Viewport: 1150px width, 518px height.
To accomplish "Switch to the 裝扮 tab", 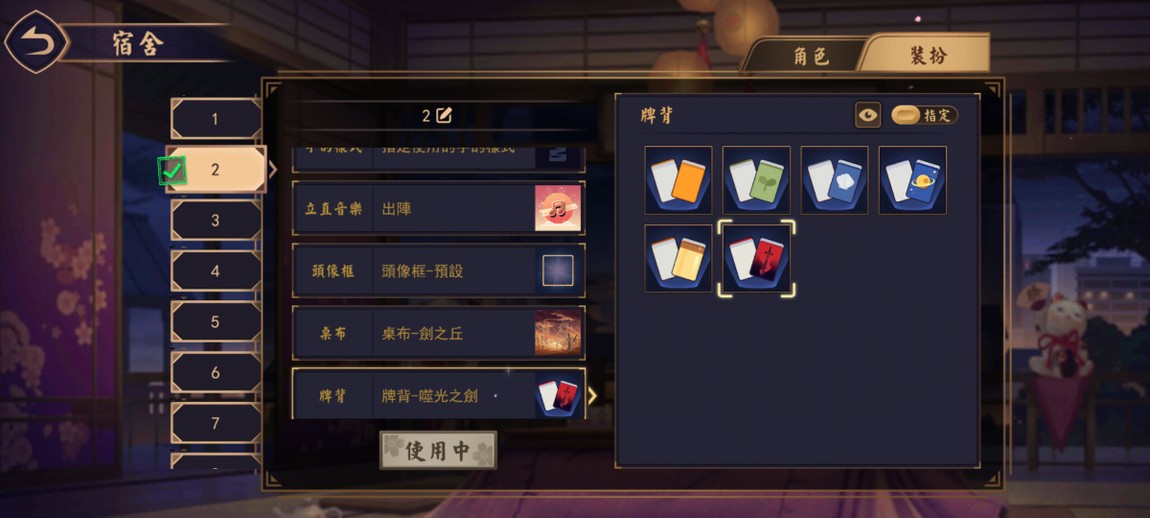I will (x=927, y=54).
